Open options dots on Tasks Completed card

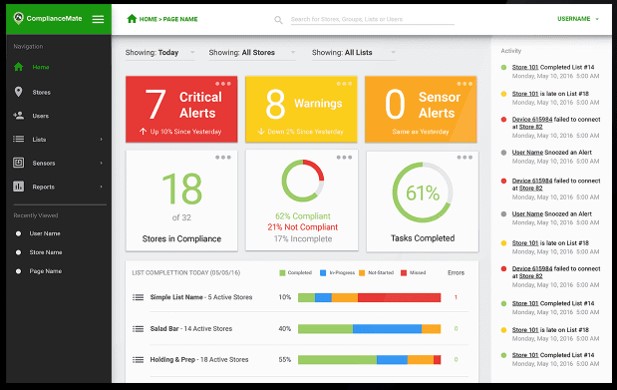(464, 157)
